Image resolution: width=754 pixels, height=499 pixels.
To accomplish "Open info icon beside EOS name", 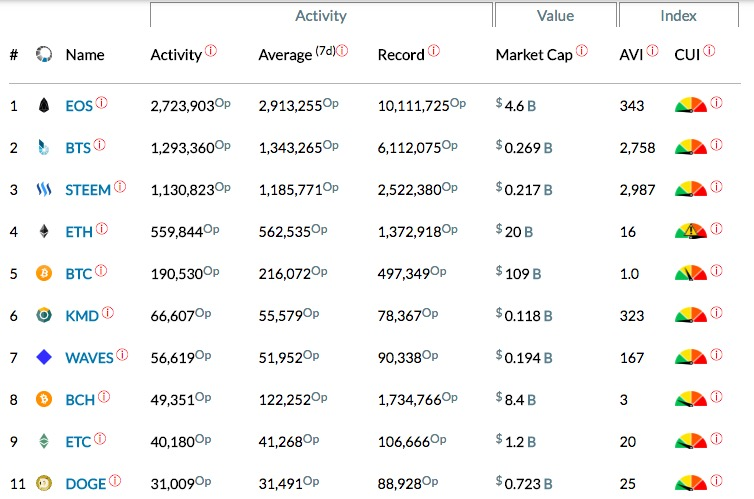I will 101,102.
